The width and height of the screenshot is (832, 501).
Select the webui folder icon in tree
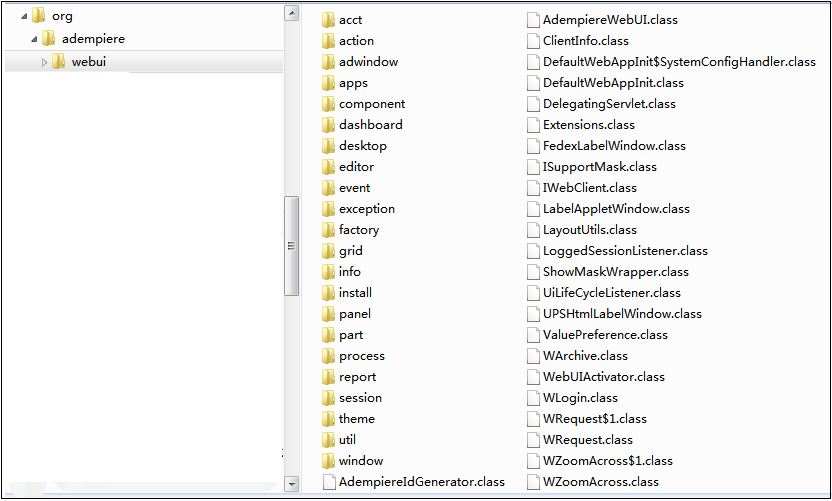(x=58, y=61)
